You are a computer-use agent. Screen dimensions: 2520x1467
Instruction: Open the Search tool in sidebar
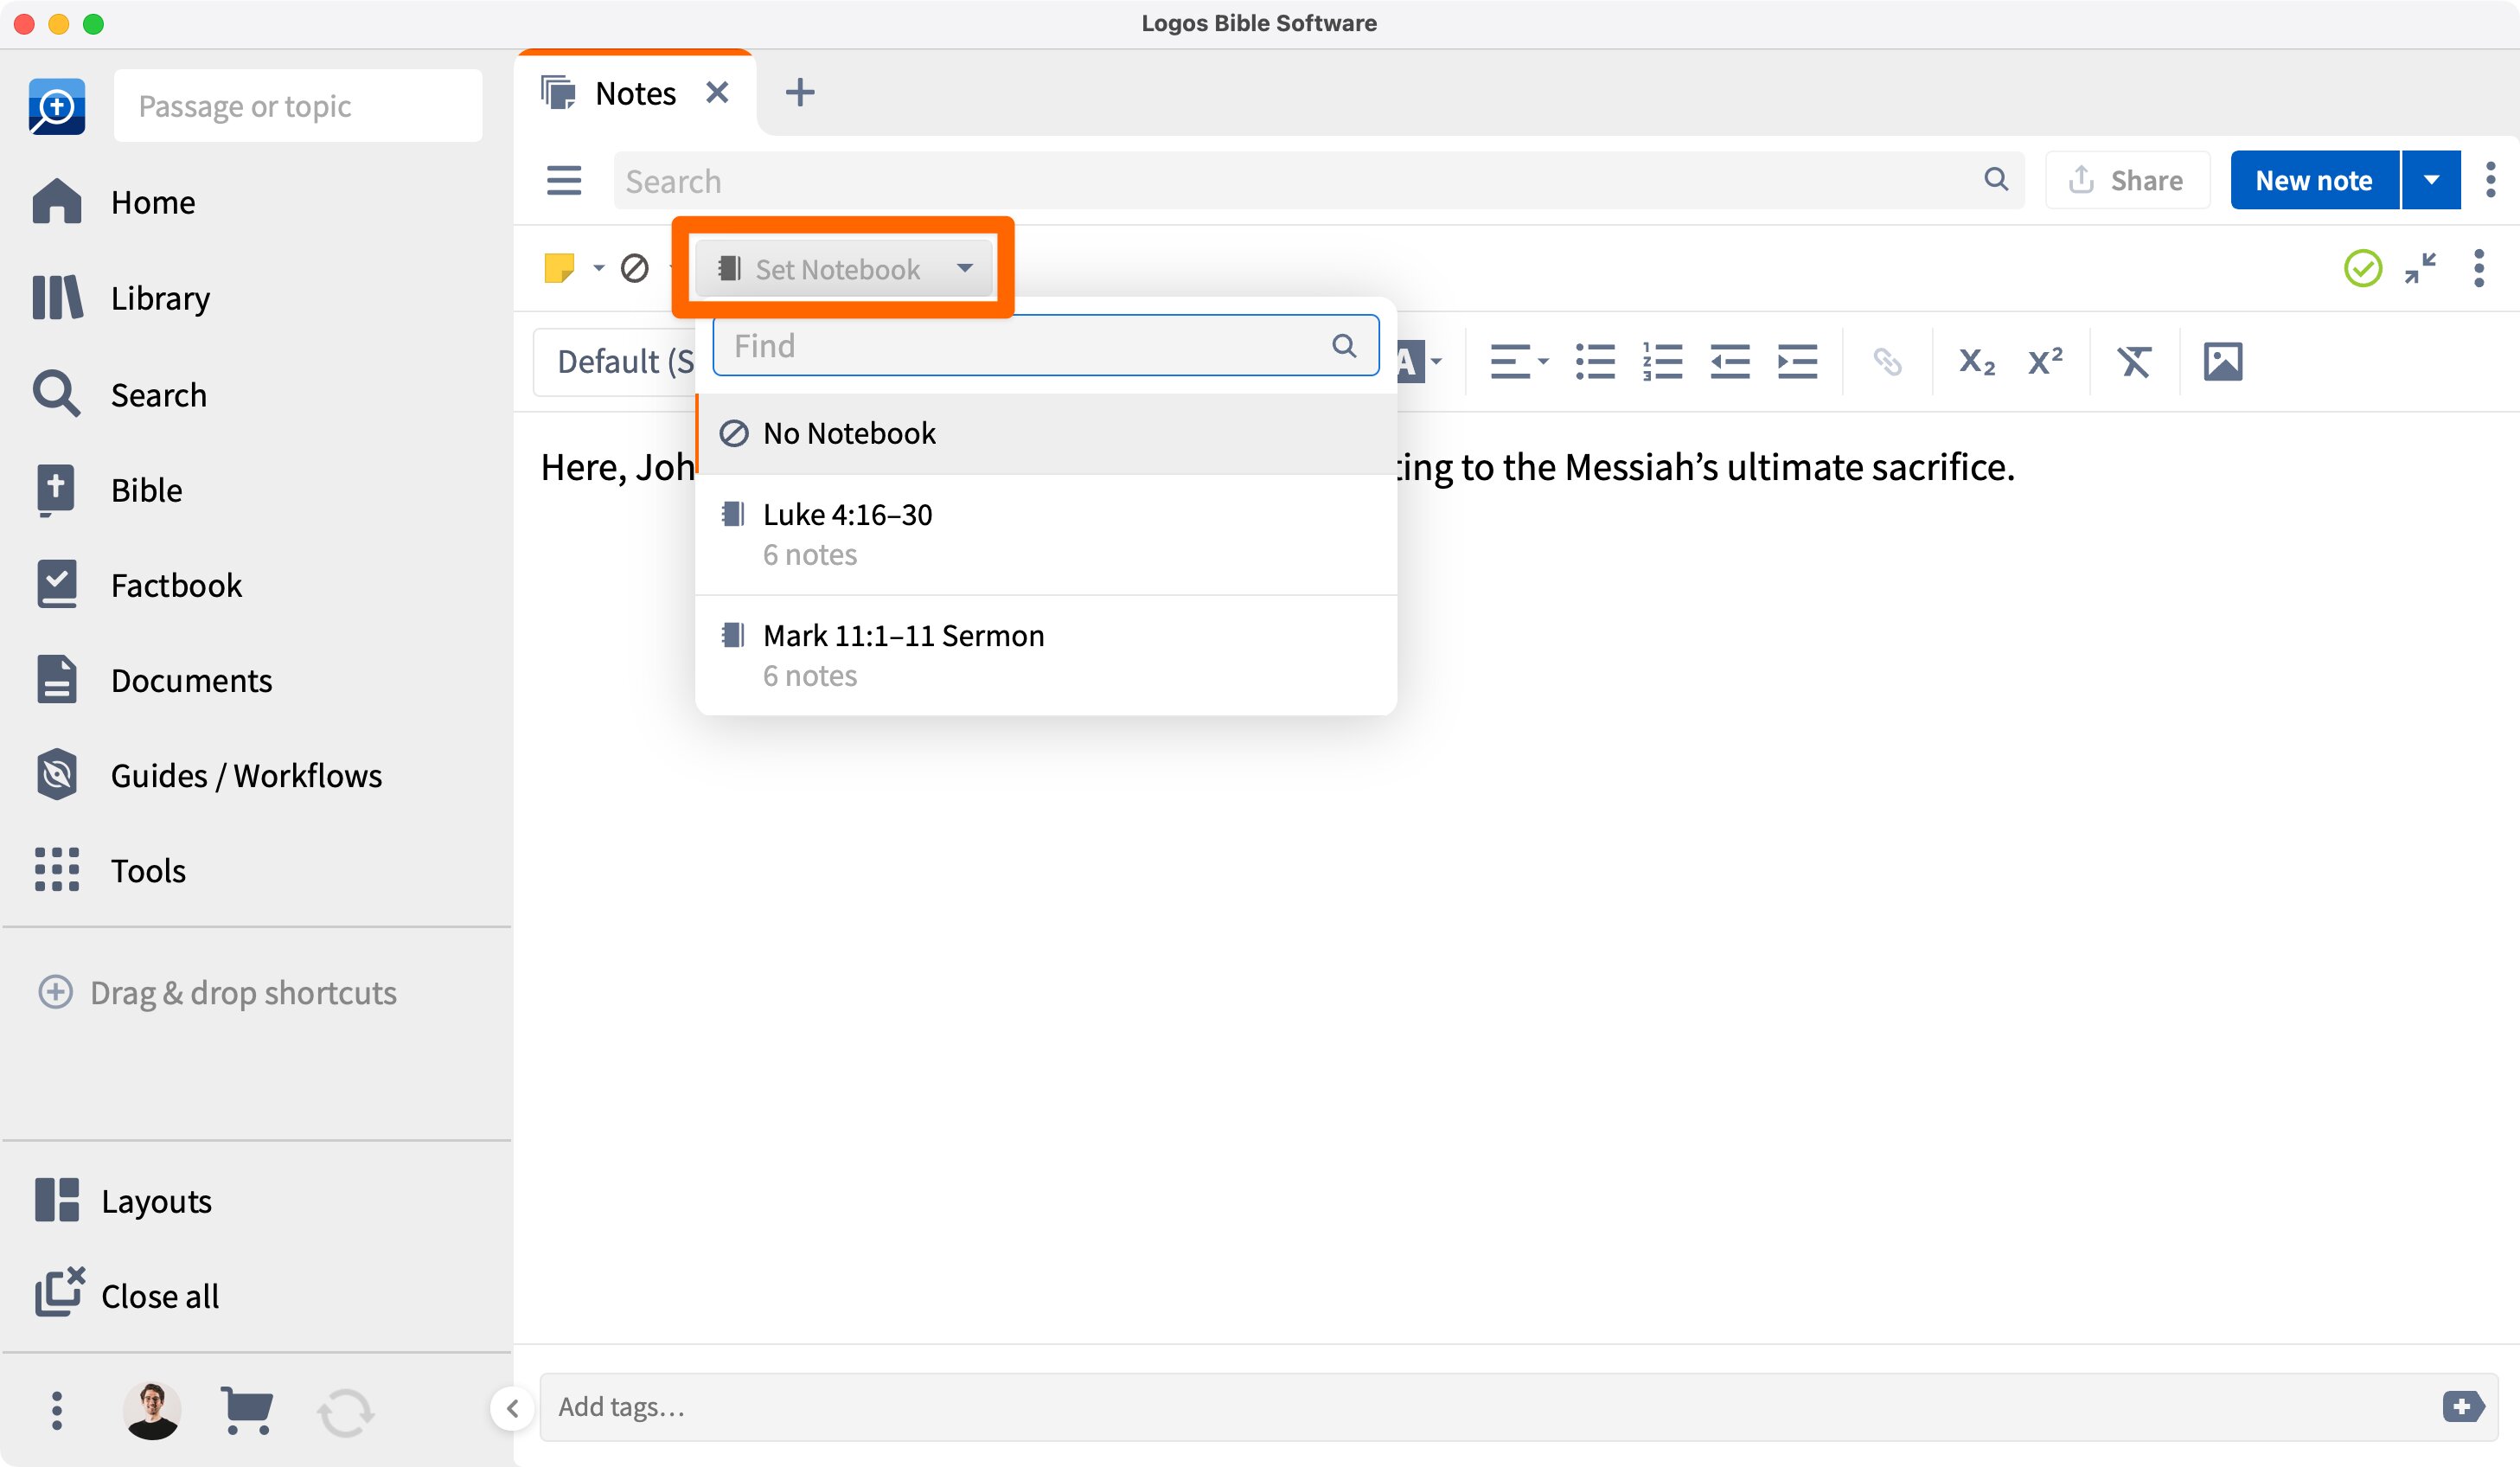coord(119,394)
